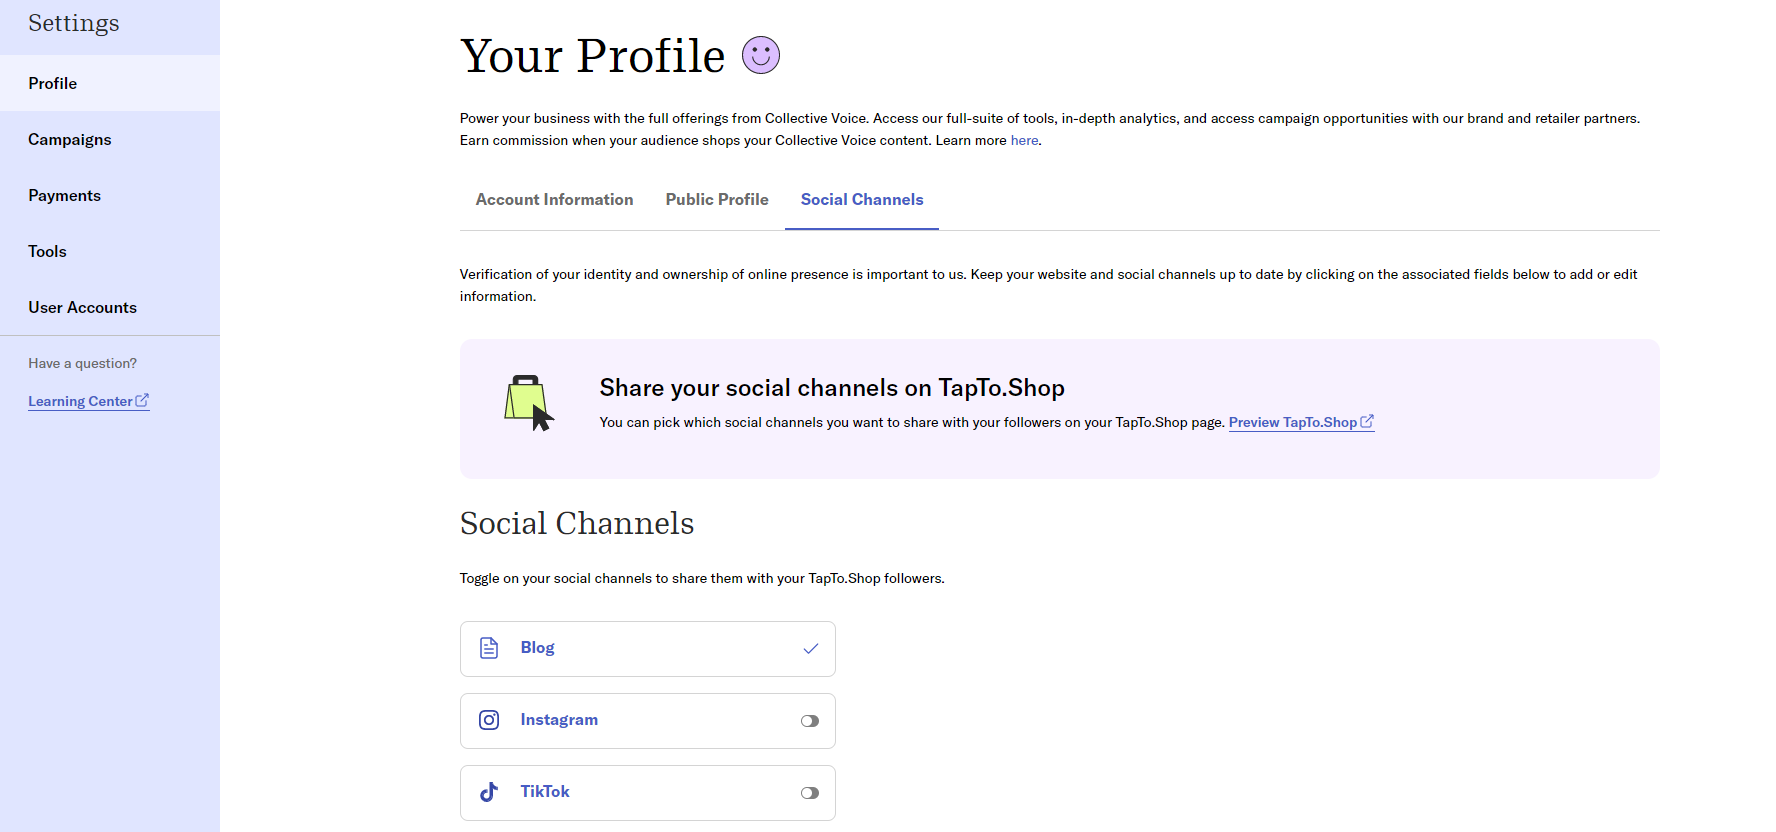Toggle Instagram sharing switch
Viewport: 1776px width, 832px height.
pos(810,721)
